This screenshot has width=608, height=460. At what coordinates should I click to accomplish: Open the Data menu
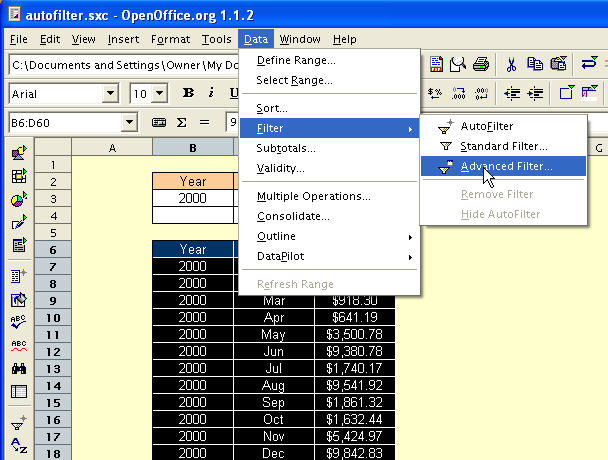(x=256, y=39)
